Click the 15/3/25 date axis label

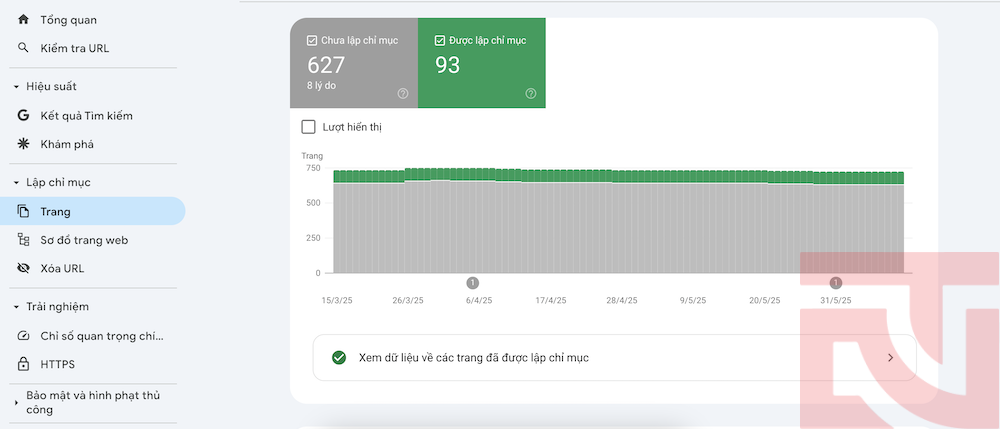click(337, 300)
